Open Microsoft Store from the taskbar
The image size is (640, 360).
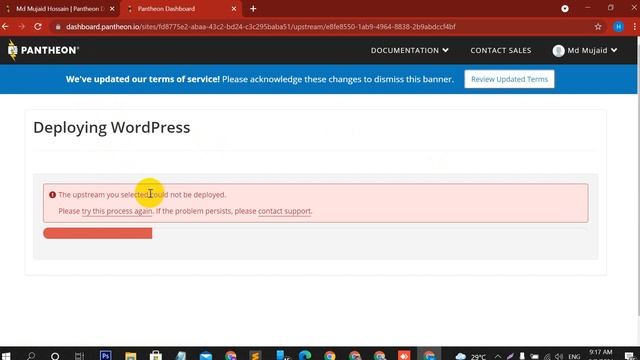[x=156, y=356]
